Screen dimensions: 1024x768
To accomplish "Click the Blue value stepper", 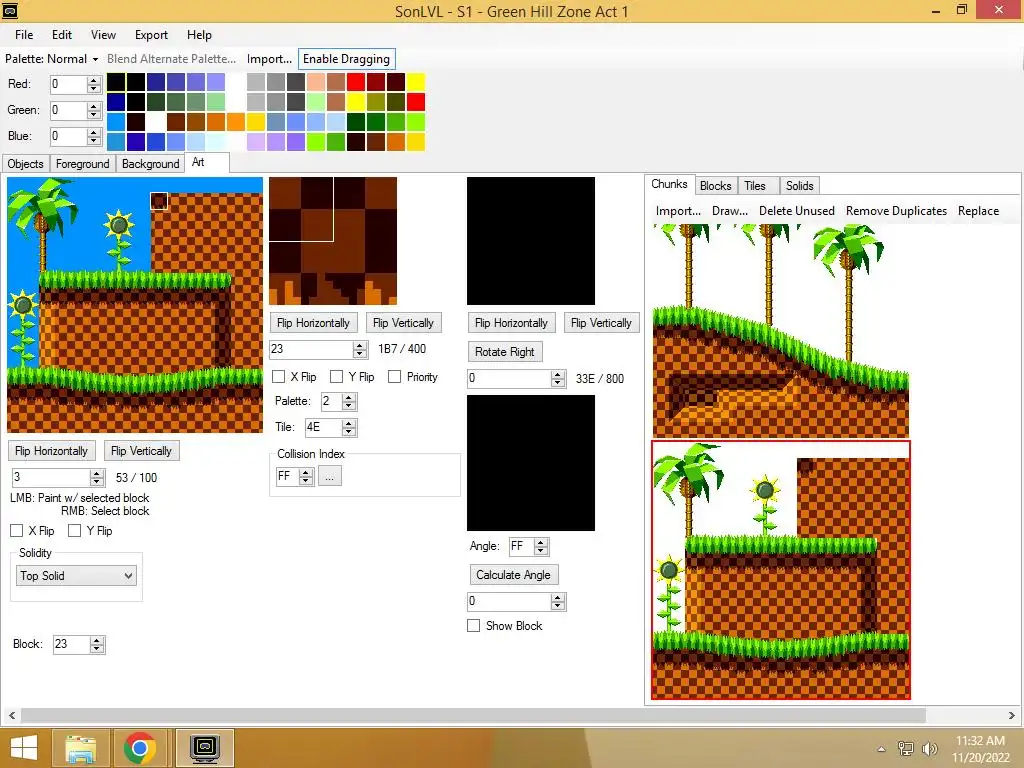I will 93,136.
